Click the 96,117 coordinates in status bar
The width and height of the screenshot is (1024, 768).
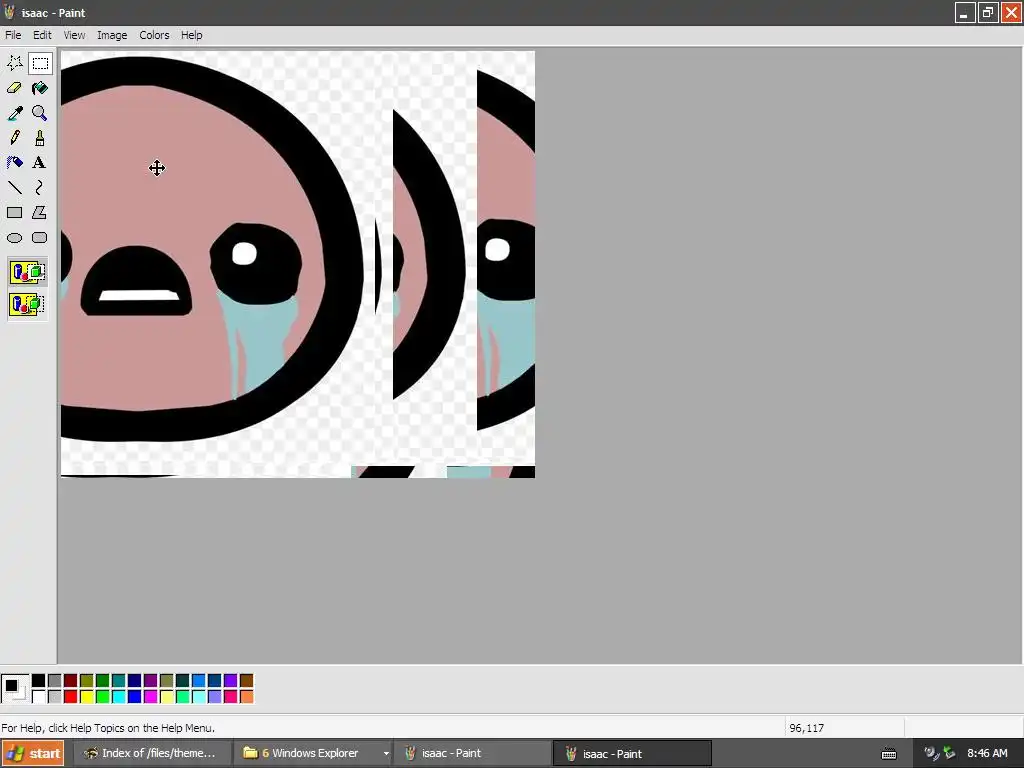point(807,728)
